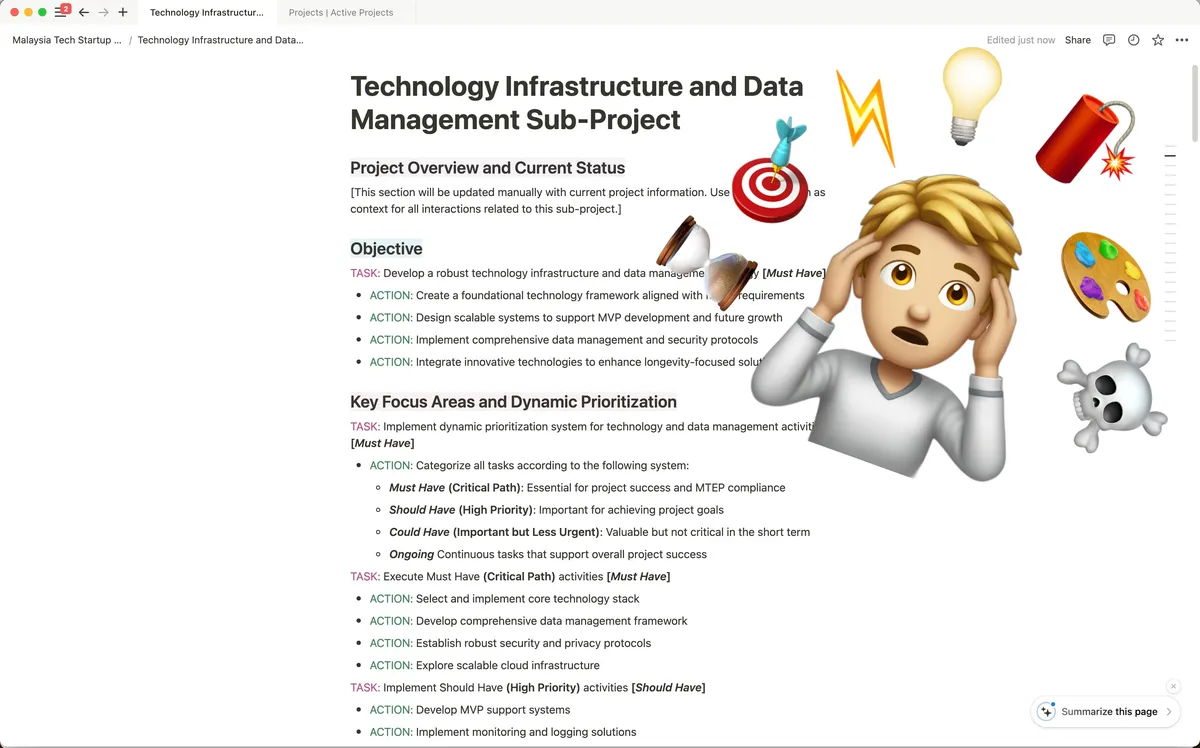Open Malaysia Tech Startup breadcrumb link

pyautogui.click(x=67, y=40)
